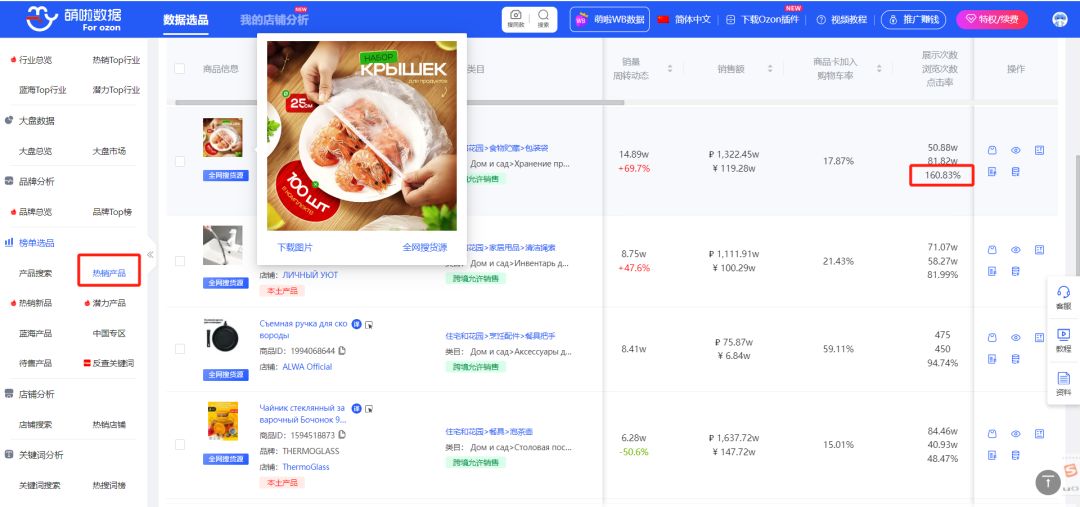Click 下载图片 link in image popup

(295, 247)
